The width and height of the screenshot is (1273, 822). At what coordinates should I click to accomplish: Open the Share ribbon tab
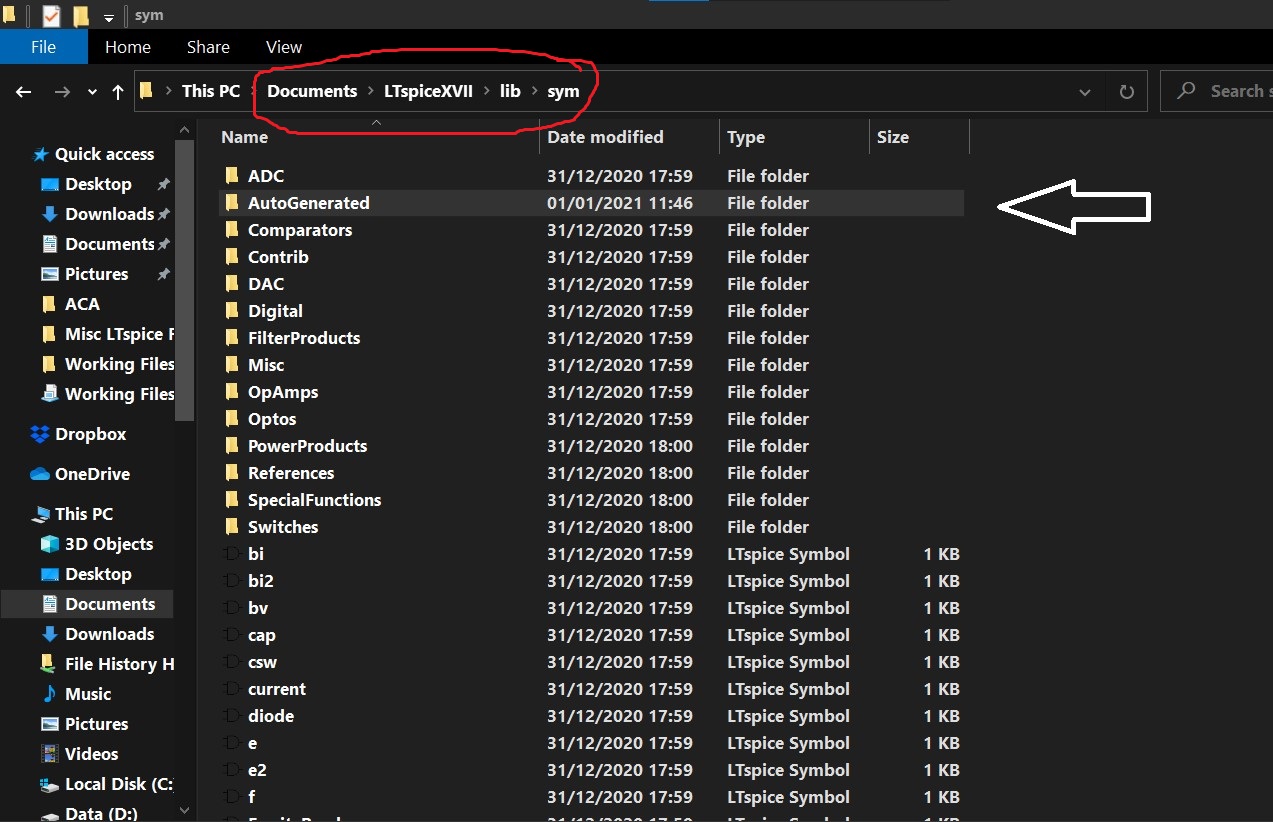tap(208, 47)
